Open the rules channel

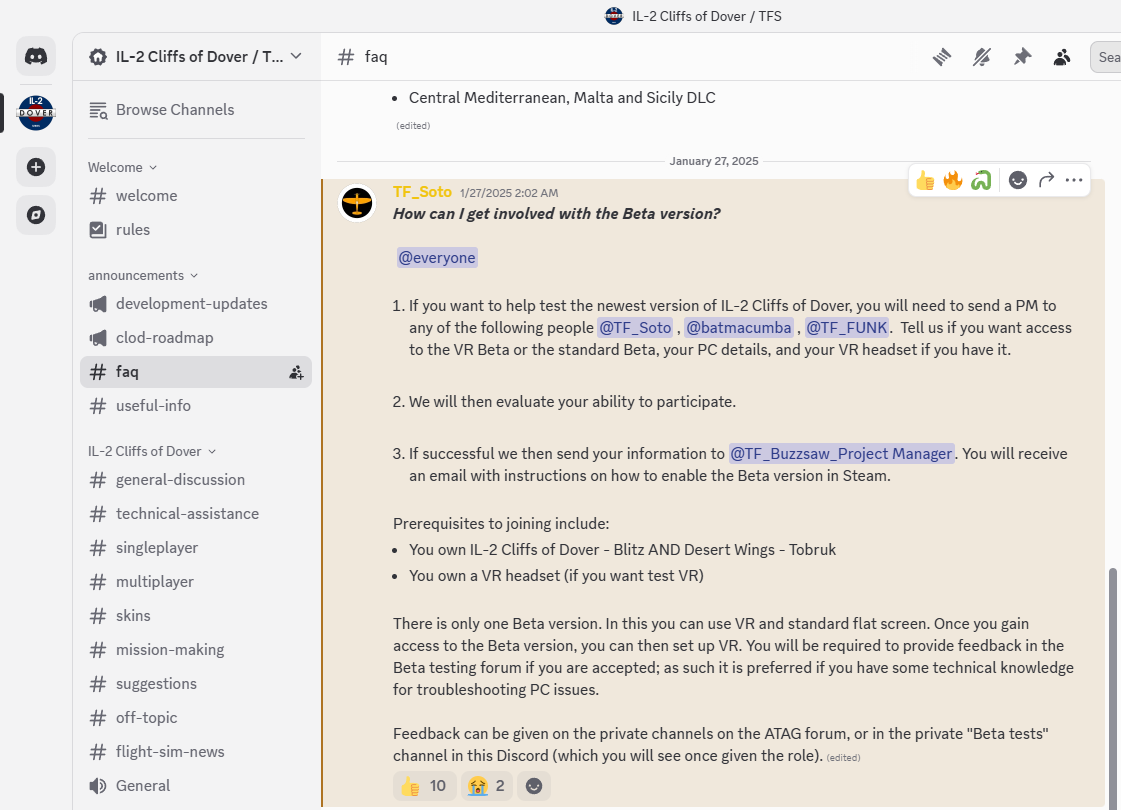coord(196,229)
